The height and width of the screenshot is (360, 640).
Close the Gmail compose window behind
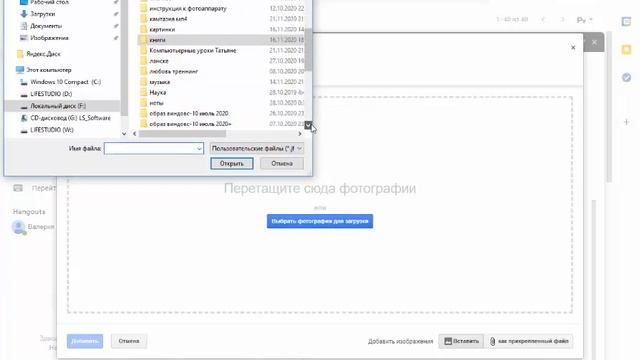[x=594, y=42]
